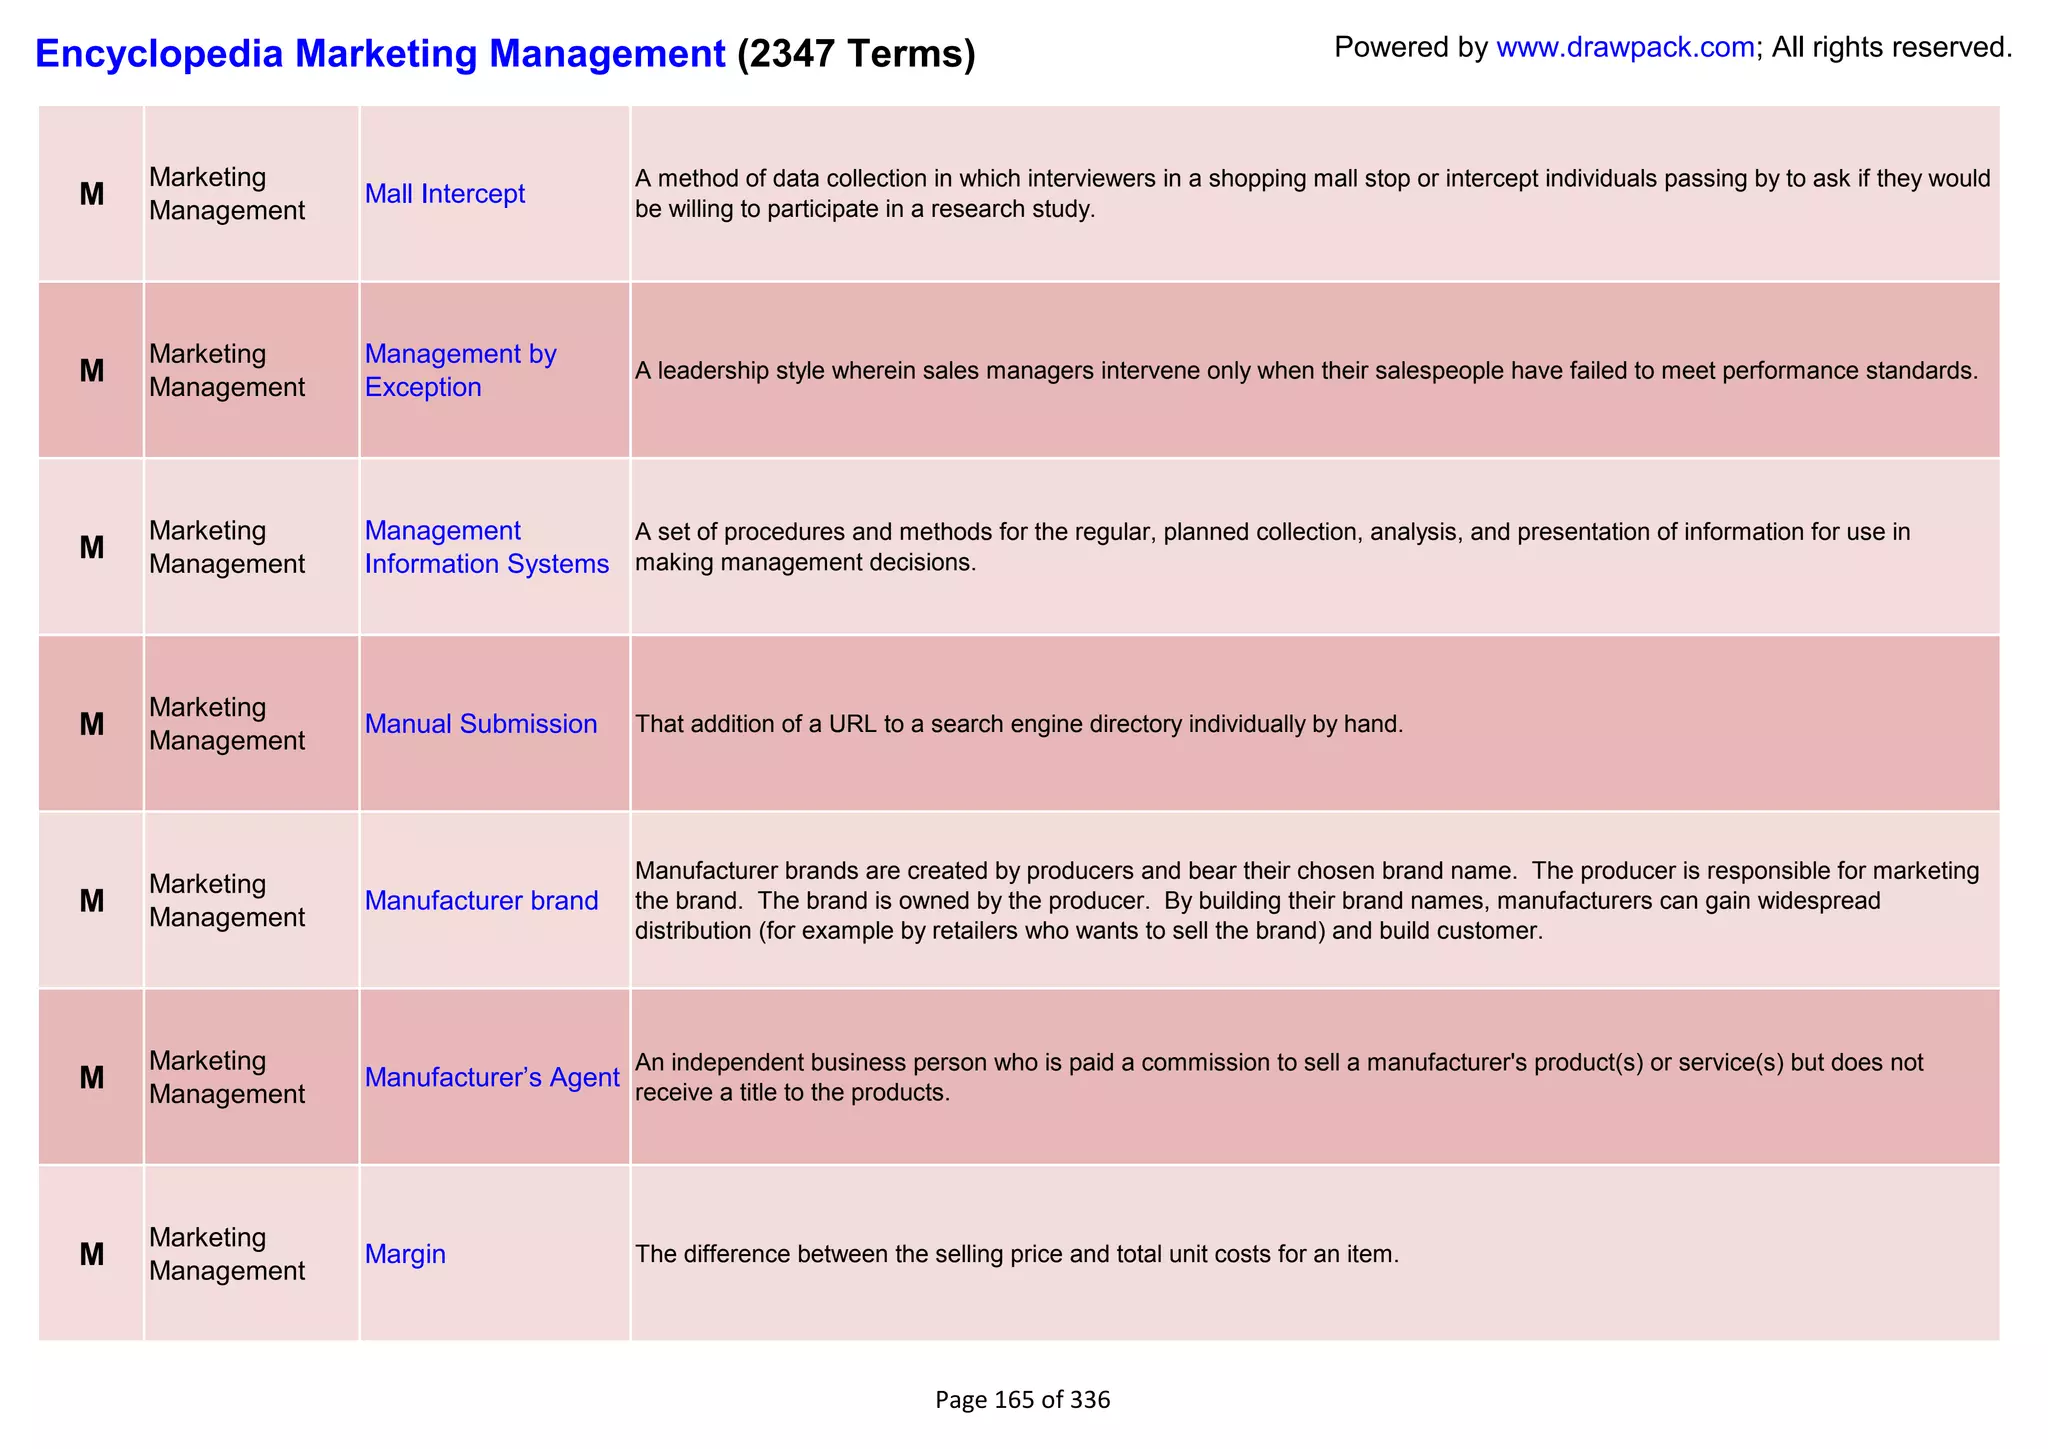The image size is (2048, 1449).
Task: Click the M letter in the Manufacturer brand row
Action: (92, 901)
